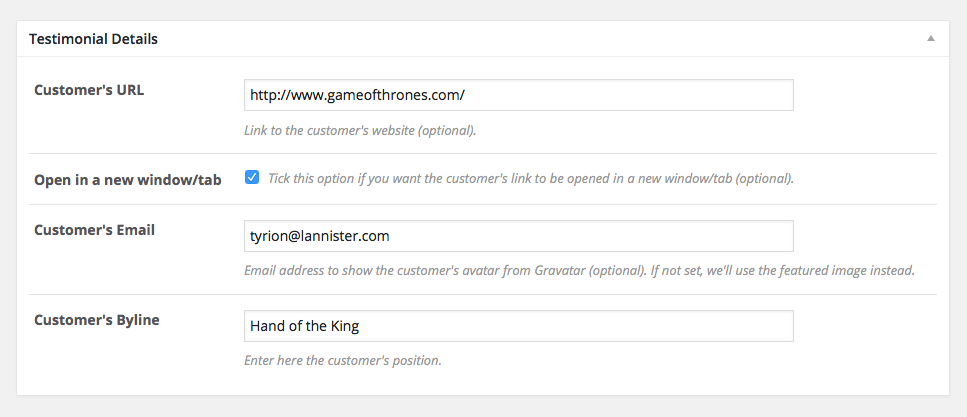Click the Gravatar email help text
The height and width of the screenshot is (417, 967).
(x=579, y=270)
